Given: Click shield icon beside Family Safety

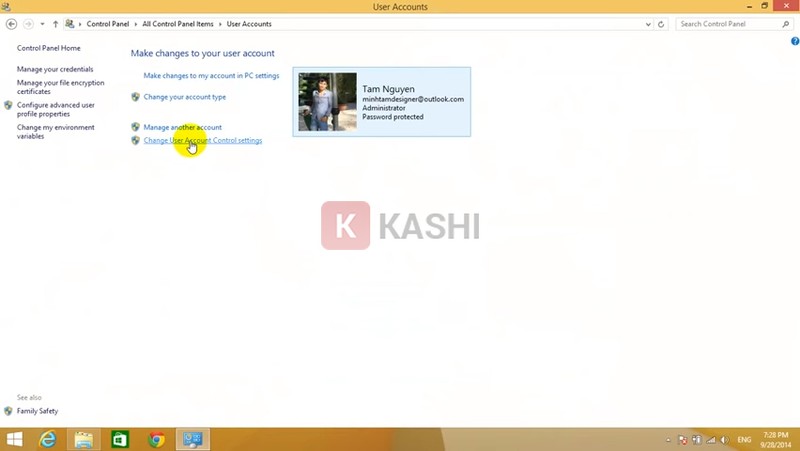Looking at the screenshot, I should tap(8, 411).
